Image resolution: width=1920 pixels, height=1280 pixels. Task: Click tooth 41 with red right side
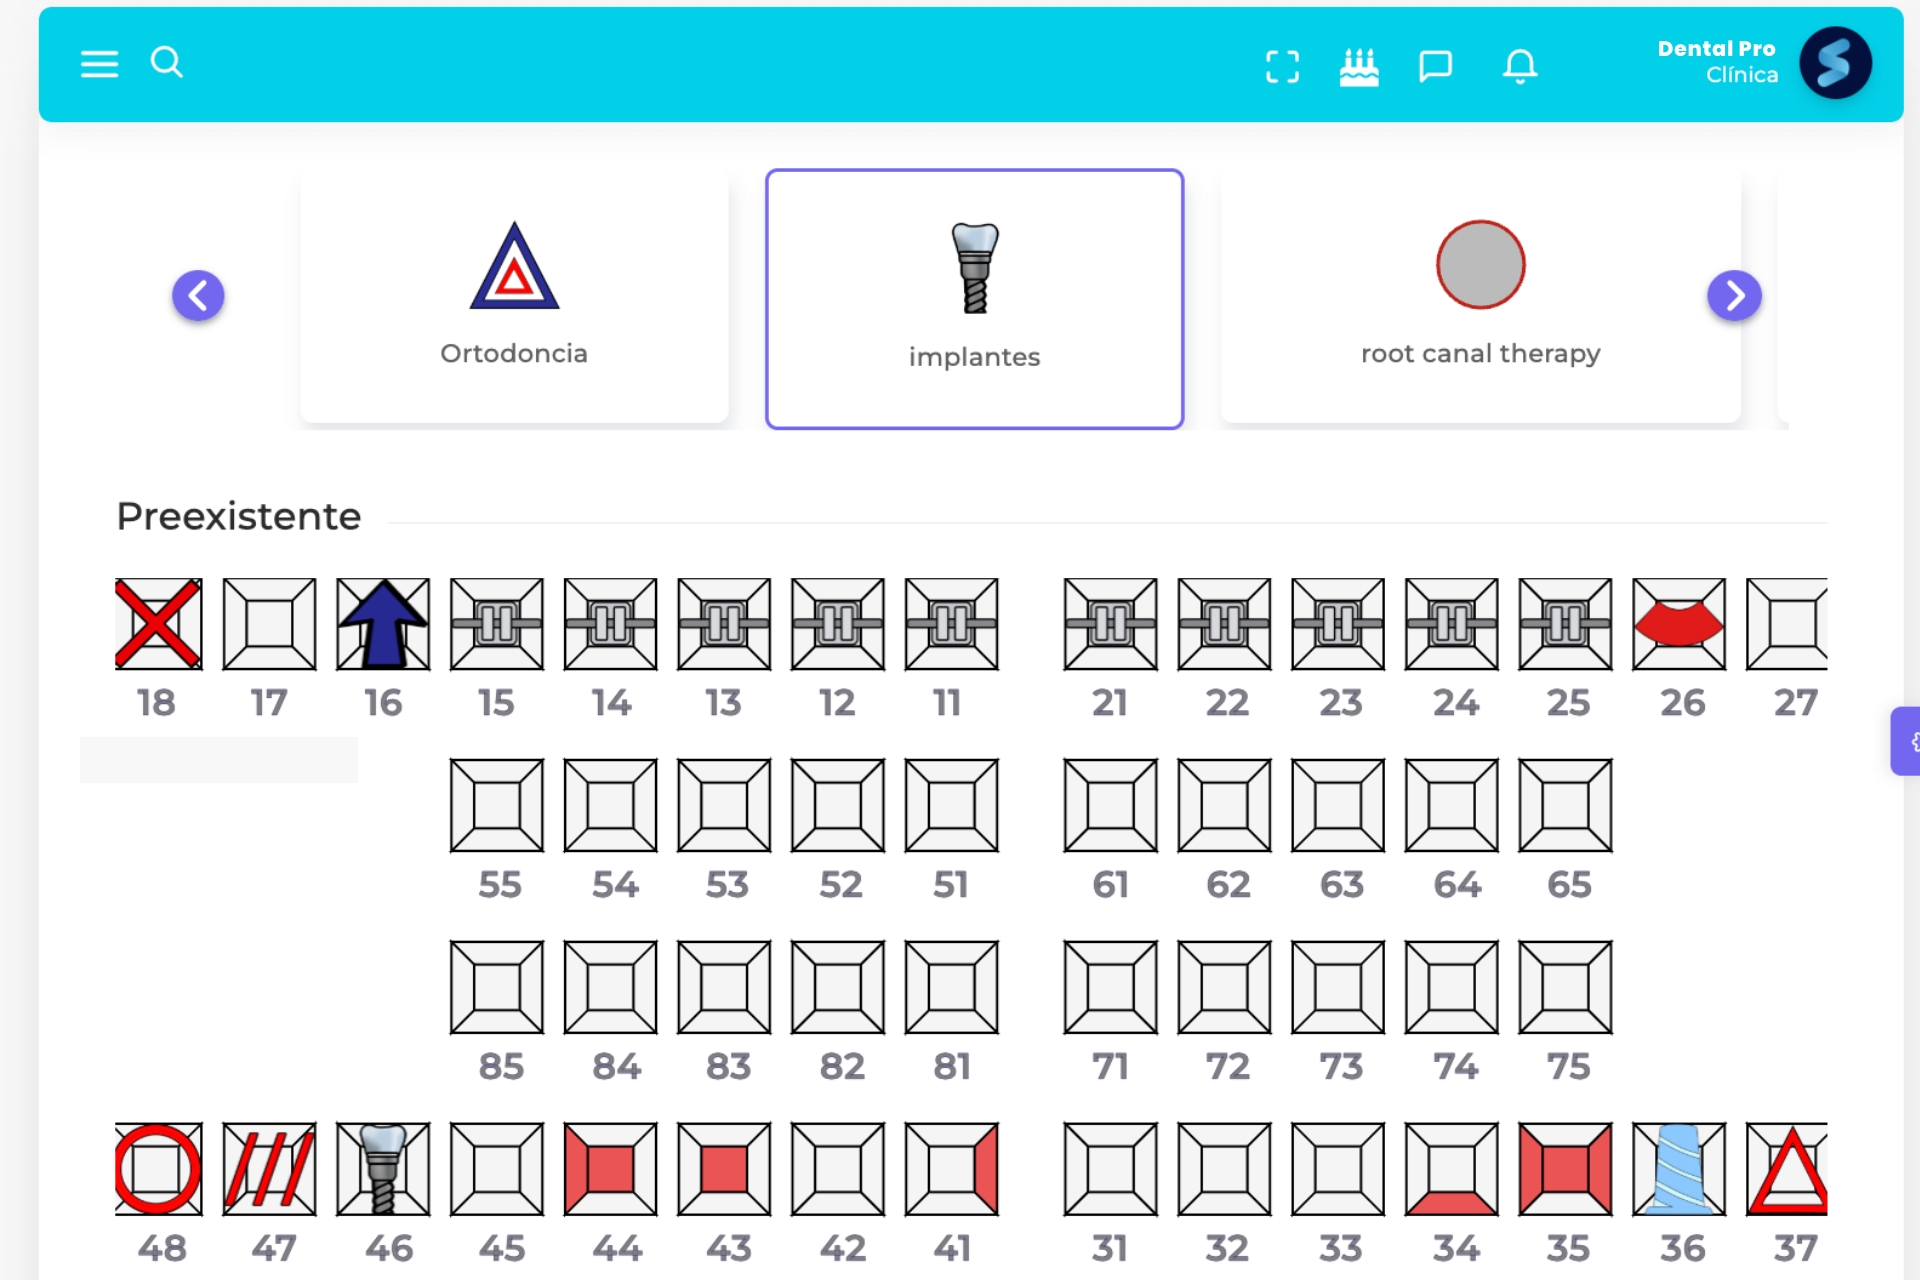point(952,1169)
